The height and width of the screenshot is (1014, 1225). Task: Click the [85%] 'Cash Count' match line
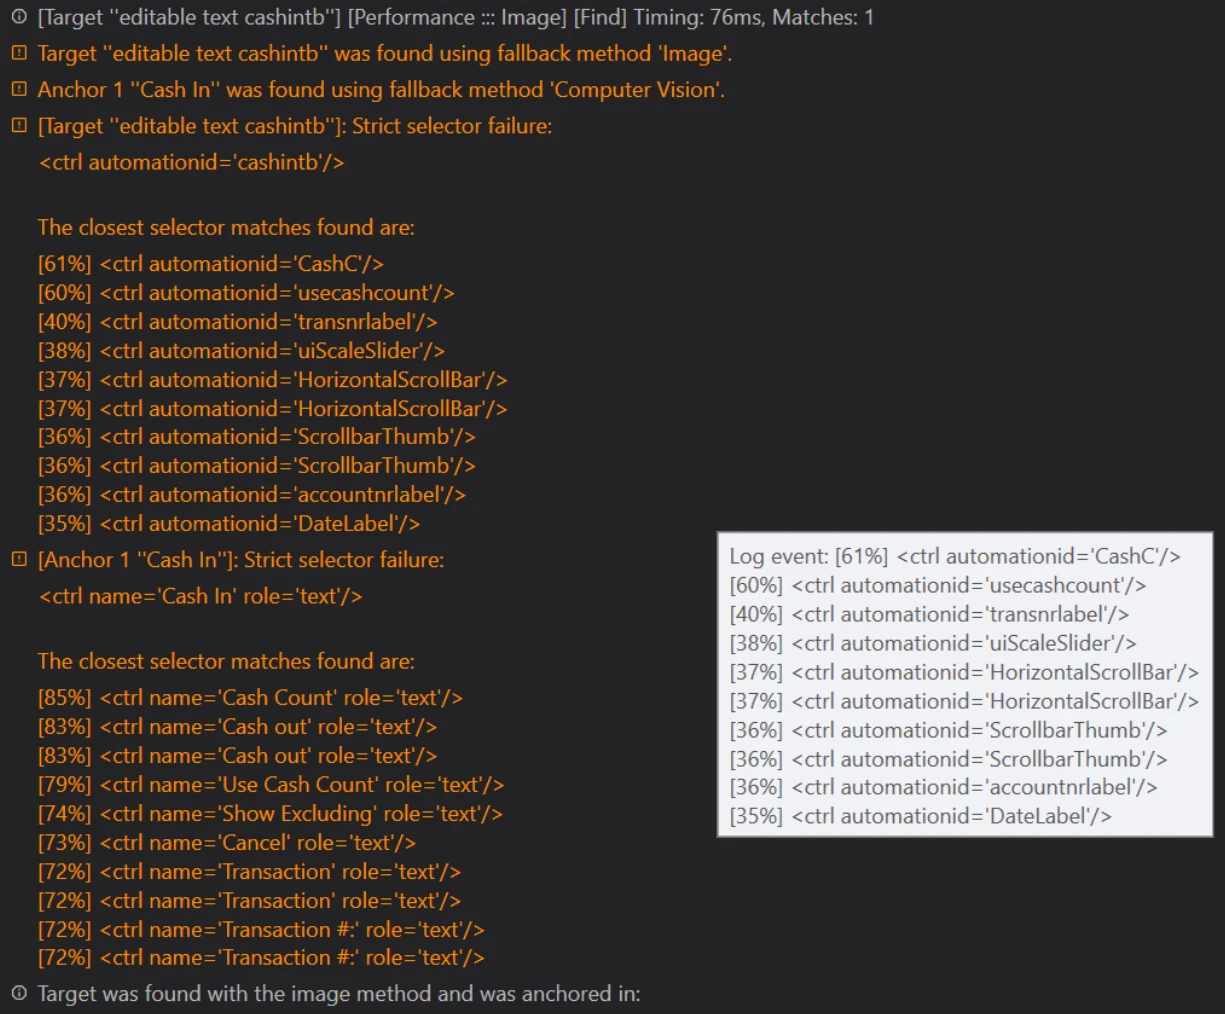(x=250, y=698)
